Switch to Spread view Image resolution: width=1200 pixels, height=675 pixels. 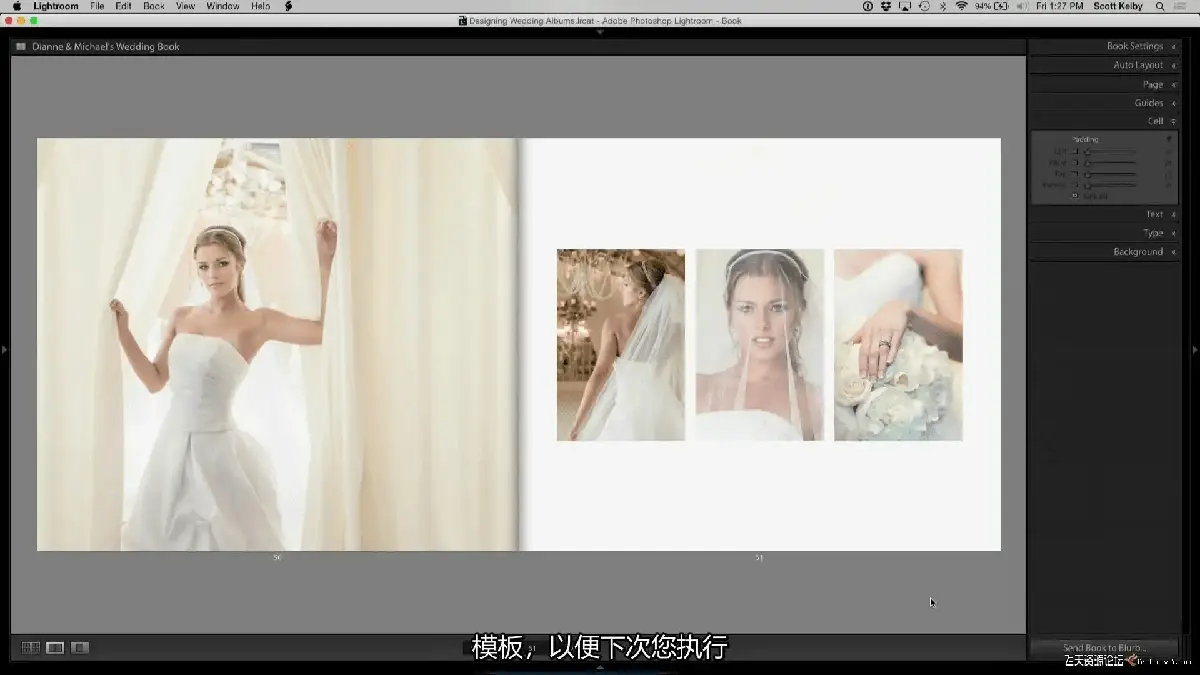click(55, 648)
